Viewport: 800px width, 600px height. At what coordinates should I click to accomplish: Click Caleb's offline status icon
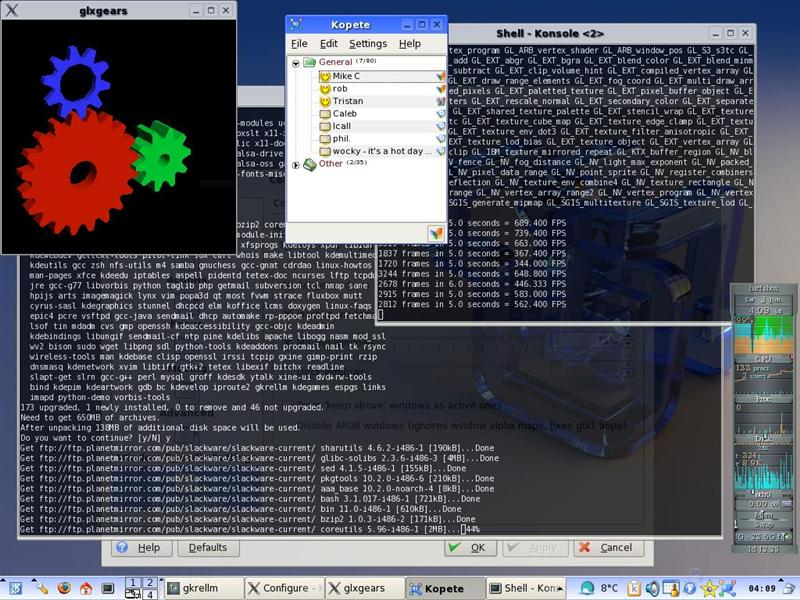(325, 114)
